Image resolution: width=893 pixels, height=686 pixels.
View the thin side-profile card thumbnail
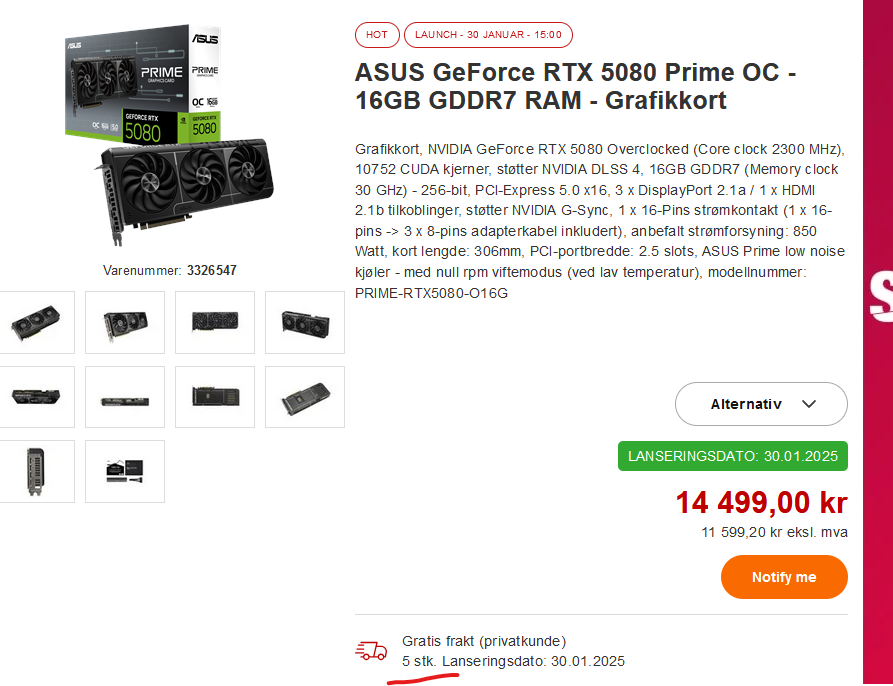[x=125, y=397]
